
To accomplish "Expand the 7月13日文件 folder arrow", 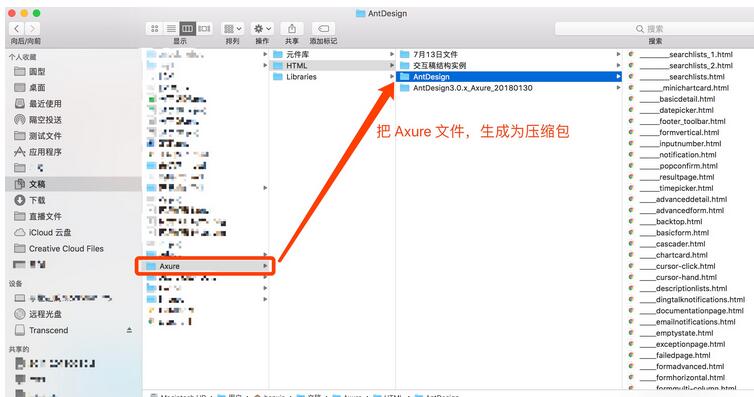I will point(618,54).
